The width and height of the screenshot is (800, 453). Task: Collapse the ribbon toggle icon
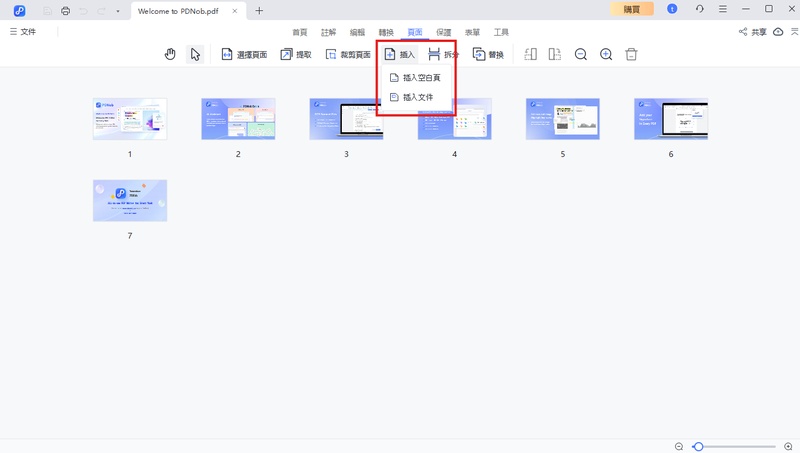click(794, 32)
